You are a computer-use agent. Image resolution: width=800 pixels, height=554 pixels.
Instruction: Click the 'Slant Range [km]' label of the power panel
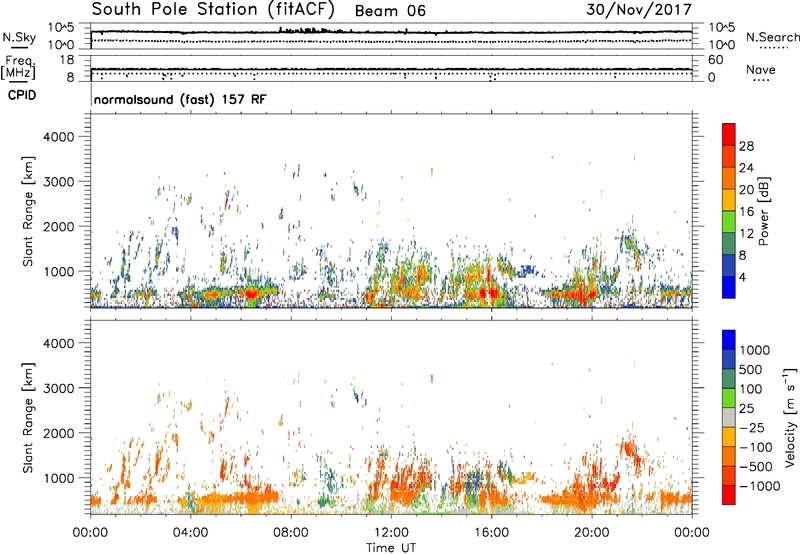pos(28,211)
